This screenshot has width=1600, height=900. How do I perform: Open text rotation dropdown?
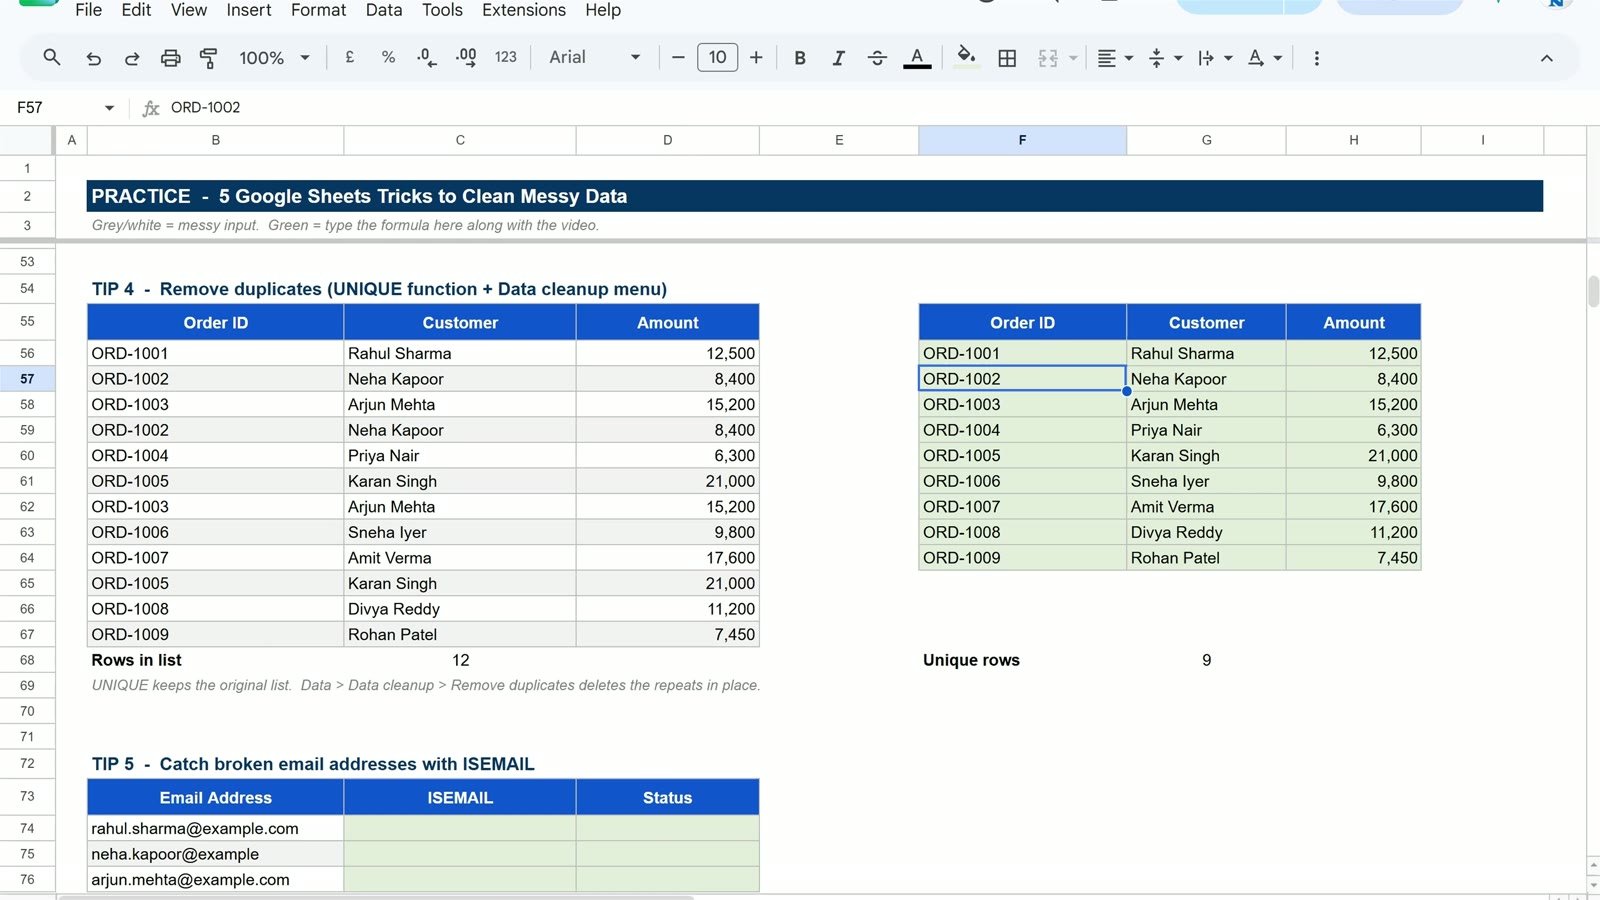(1264, 58)
